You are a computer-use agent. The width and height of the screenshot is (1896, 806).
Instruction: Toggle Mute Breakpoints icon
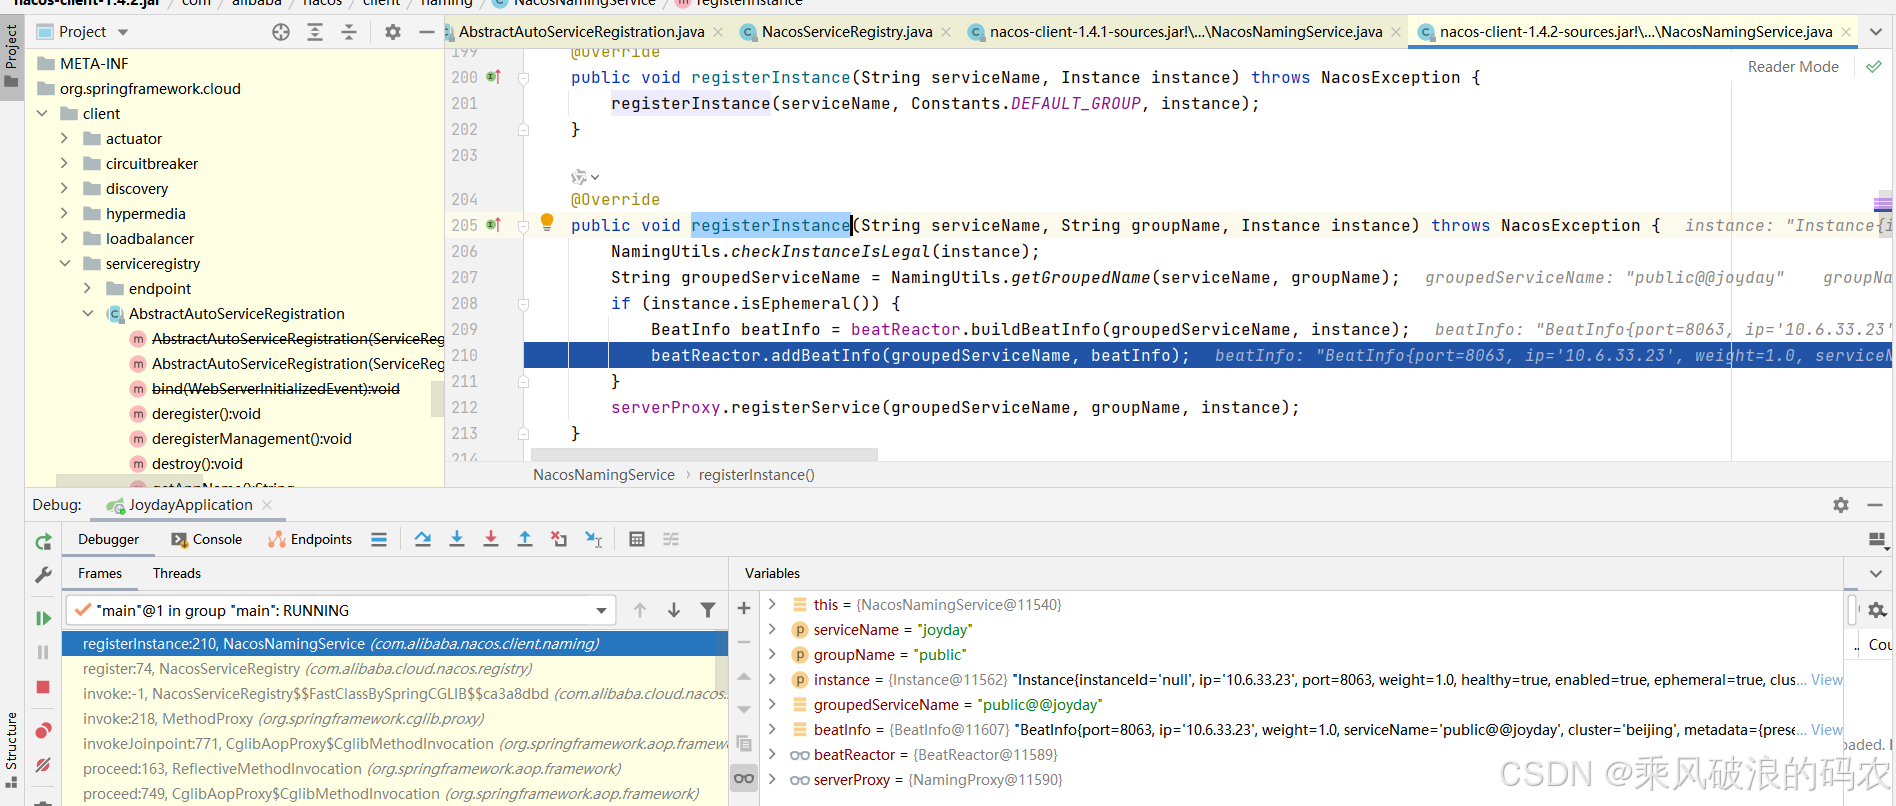[x=43, y=765]
